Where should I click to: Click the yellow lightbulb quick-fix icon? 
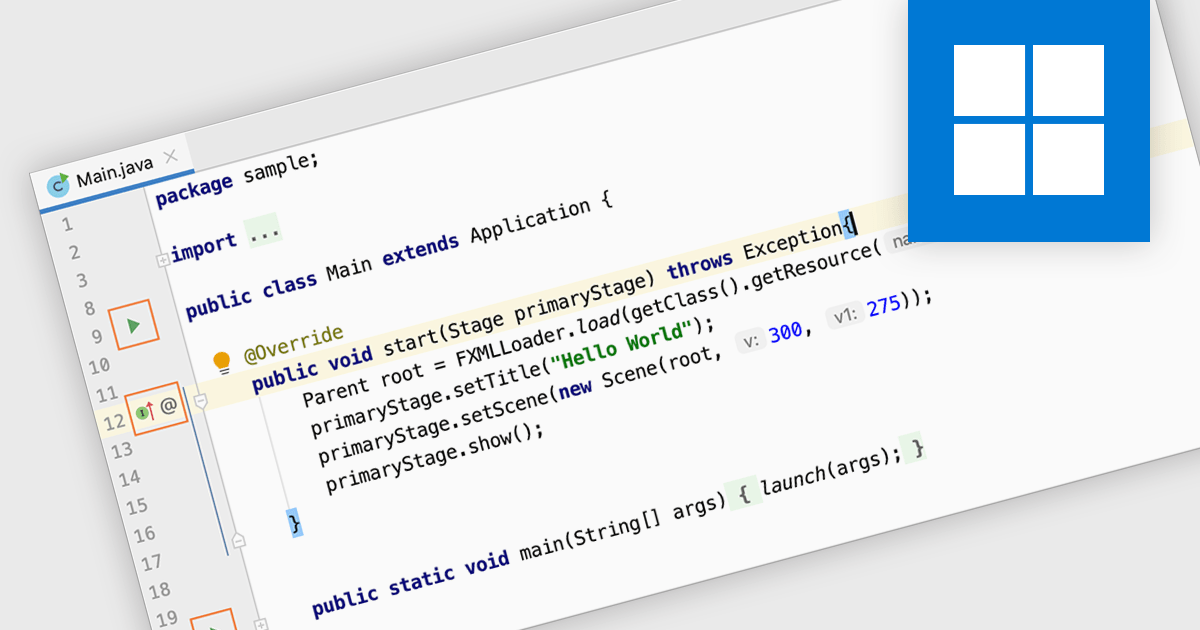pos(222,363)
